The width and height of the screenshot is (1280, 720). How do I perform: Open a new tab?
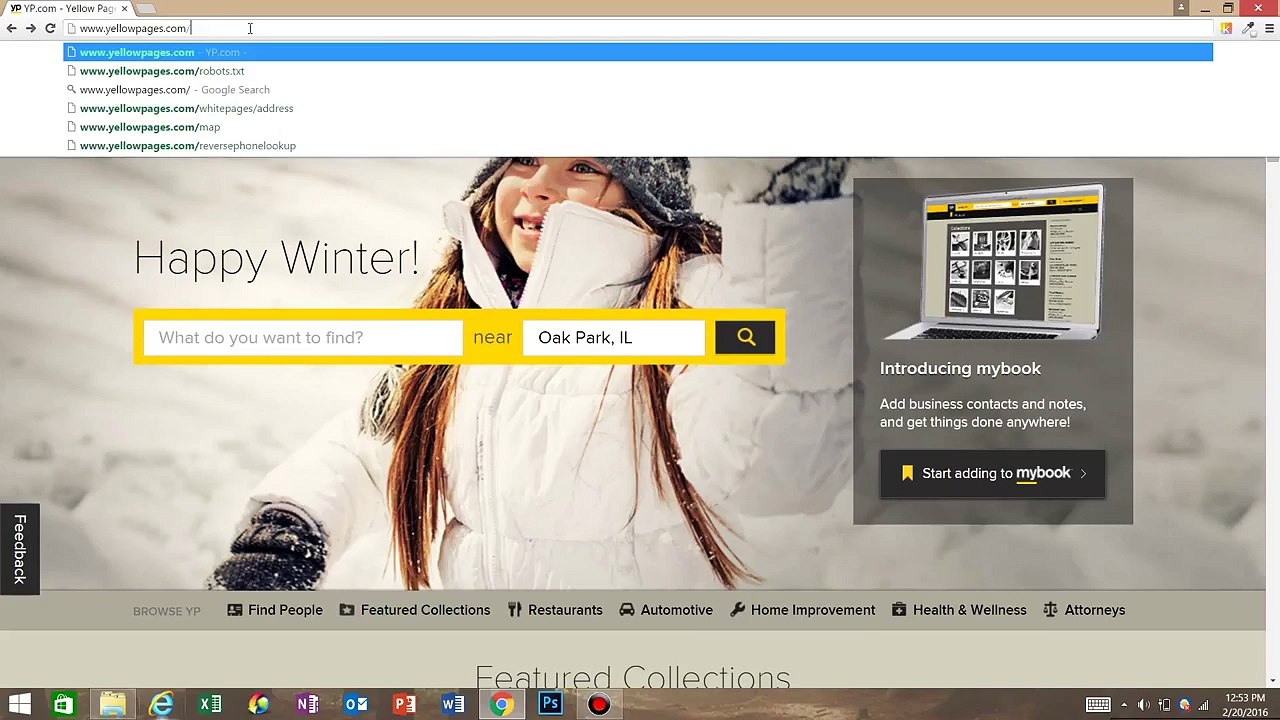point(146,9)
